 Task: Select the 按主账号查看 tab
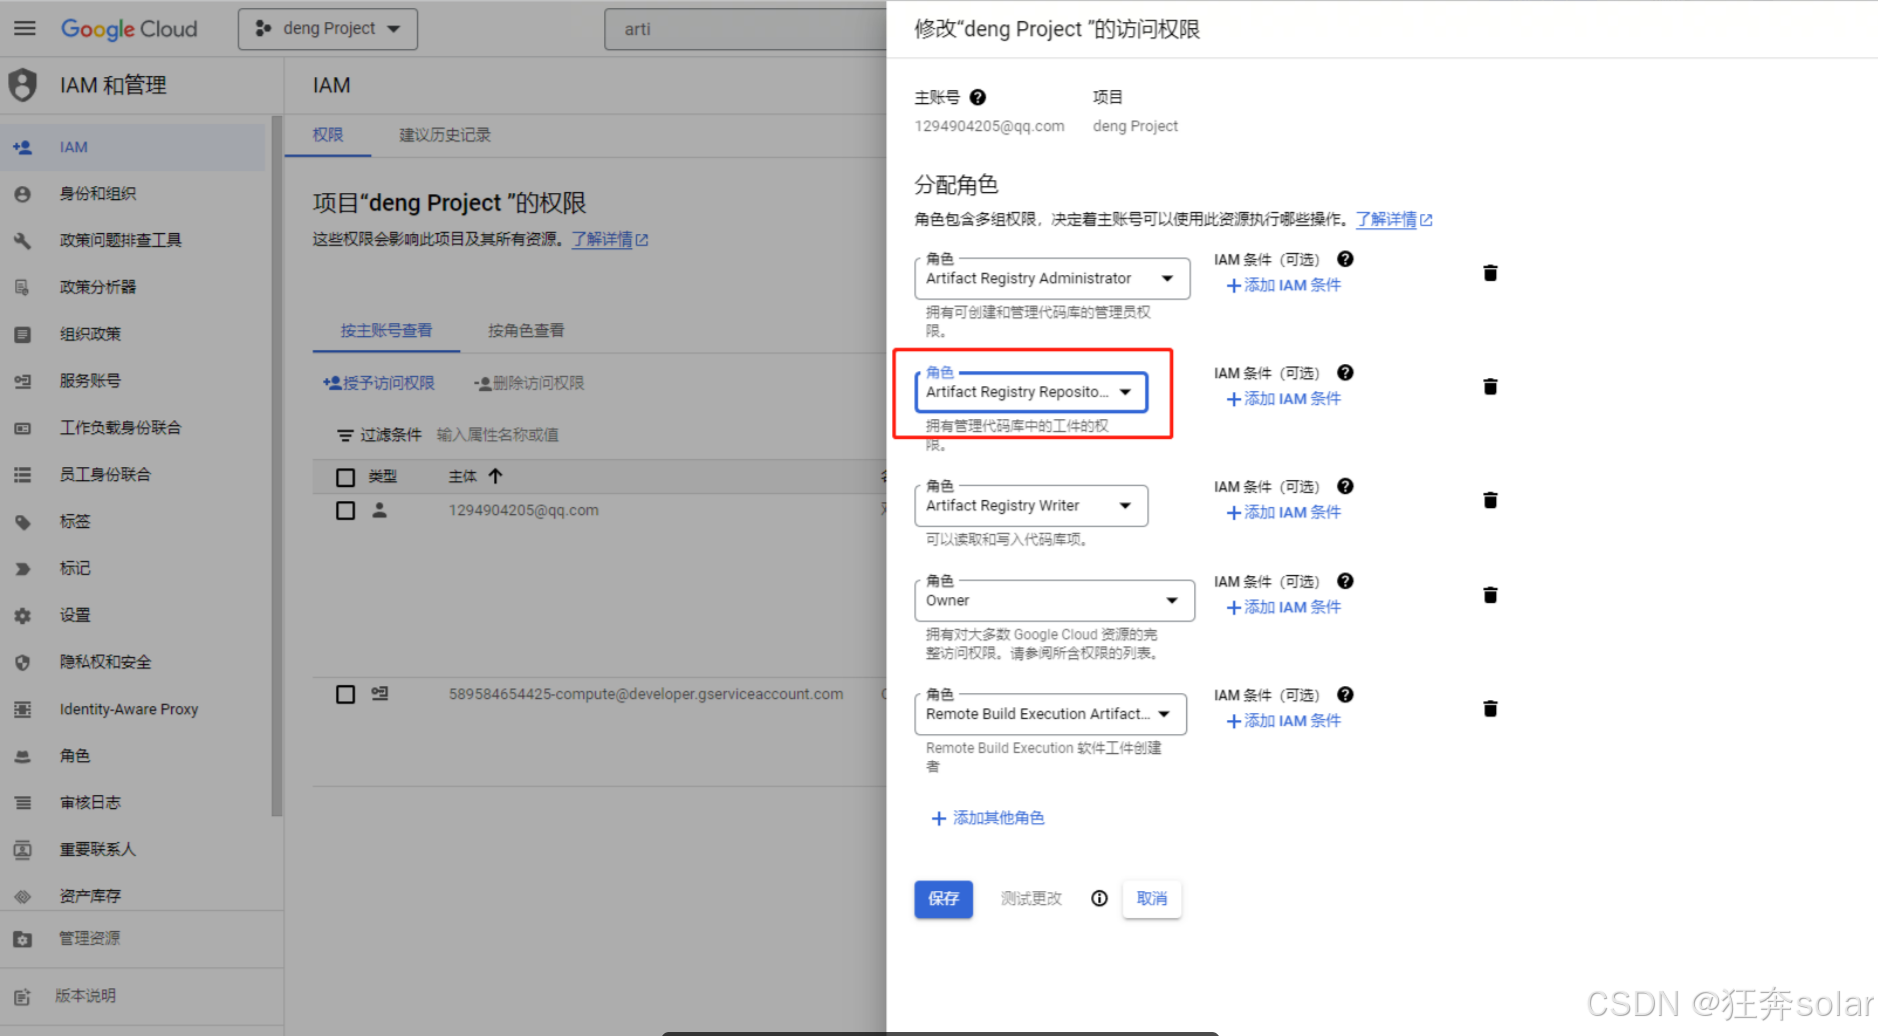click(x=386, y=331)
